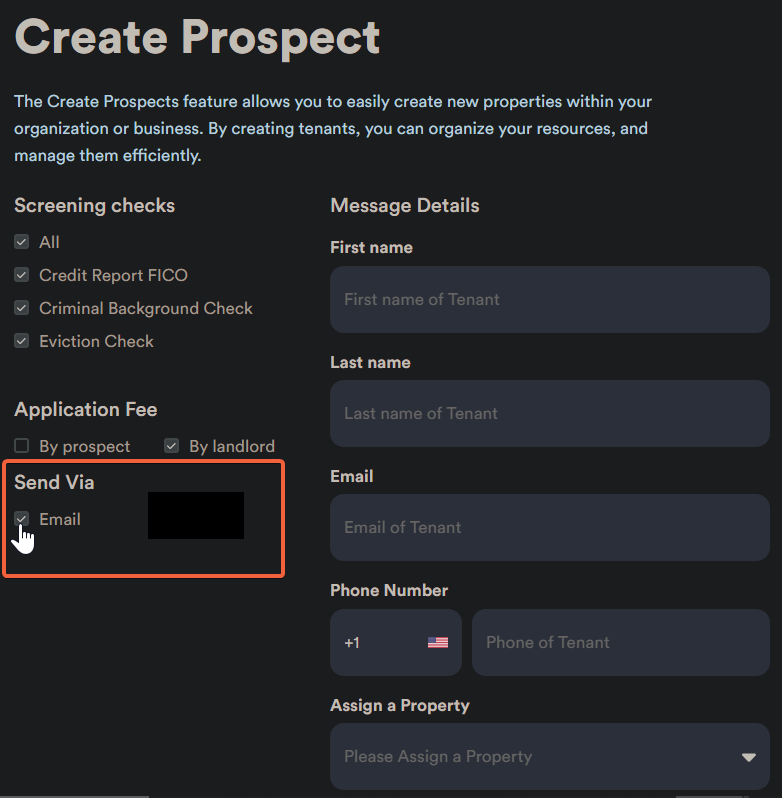Open the +1 country code selector
Viewport: 782px width, 798px height.
[396, 642]
